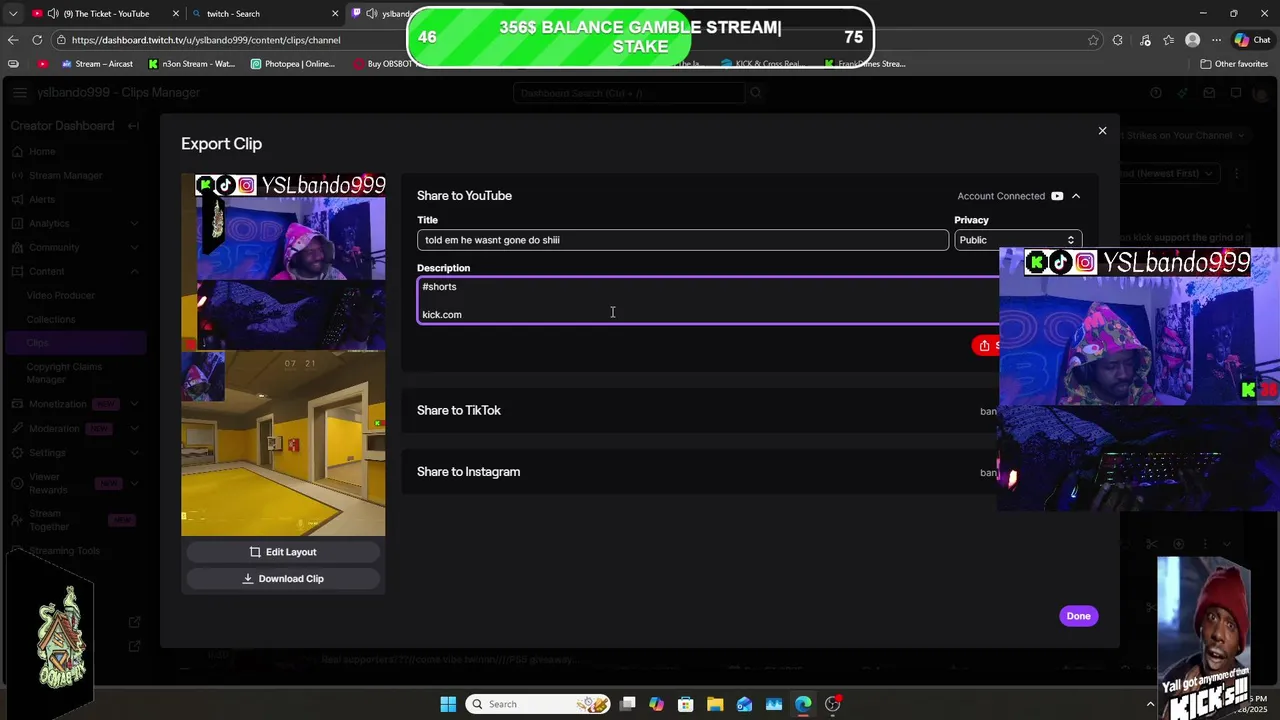This screenshot has width=1280, height=720.
Task: Download the clip file
Action: click(283, 579)
